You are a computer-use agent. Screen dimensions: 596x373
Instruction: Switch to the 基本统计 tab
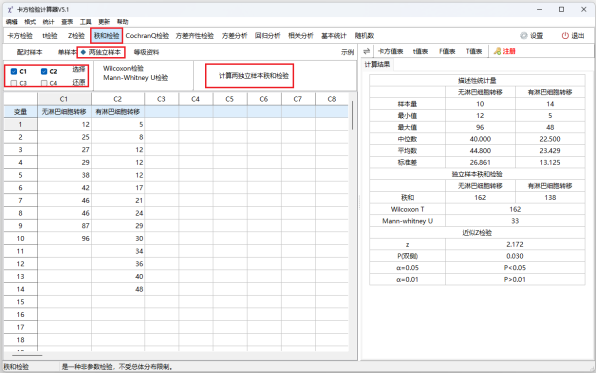[x=334, y=36]
